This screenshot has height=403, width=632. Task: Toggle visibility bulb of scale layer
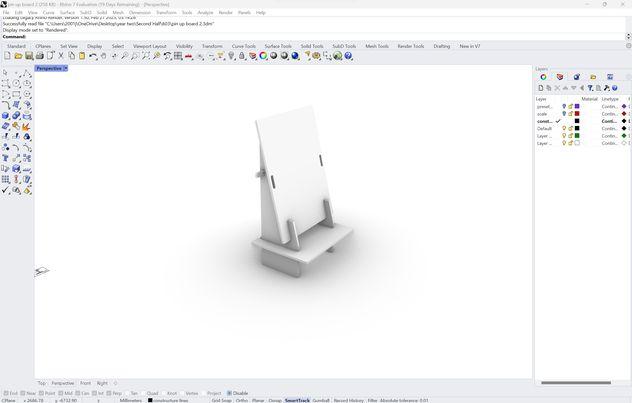pyautogui.click(x=564, y=114)
